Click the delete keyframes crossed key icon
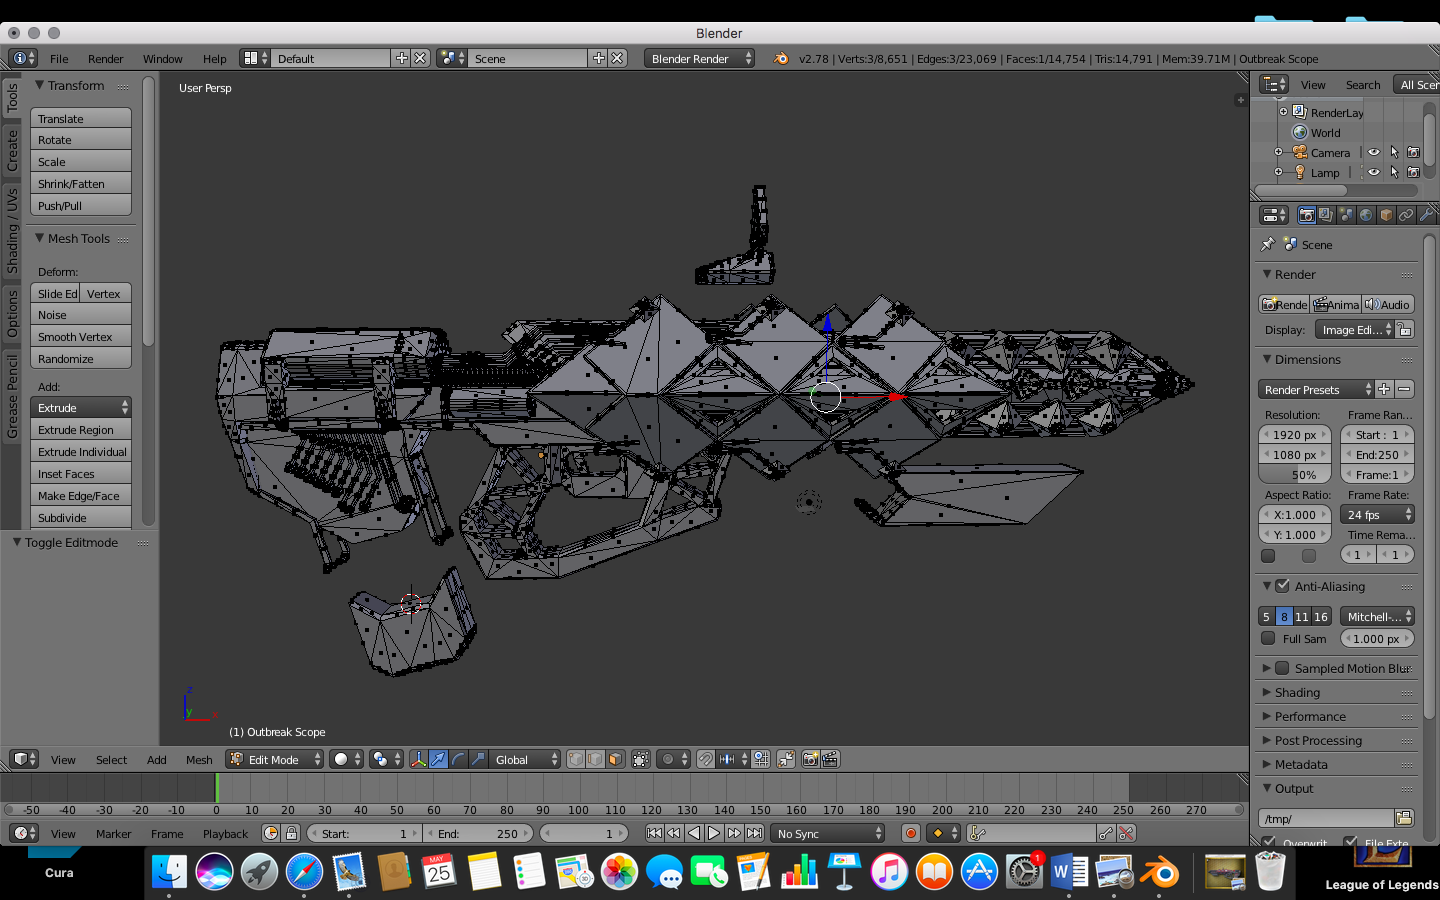1440x900 pixels. pyautogui.click(x=1126, y=833)
